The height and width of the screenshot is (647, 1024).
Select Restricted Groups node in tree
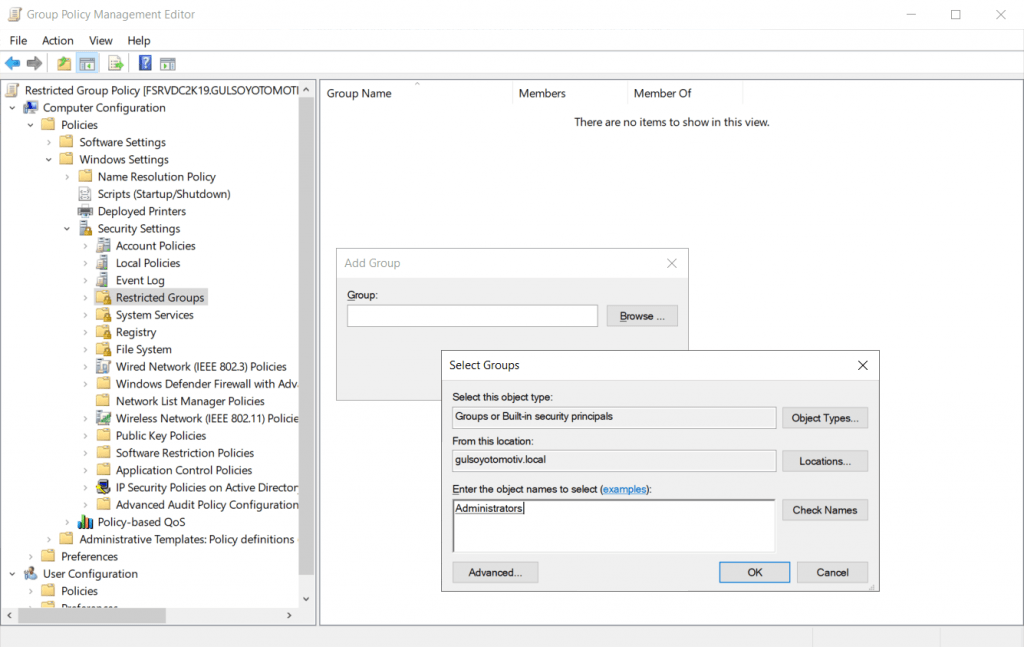coord(159,298)
